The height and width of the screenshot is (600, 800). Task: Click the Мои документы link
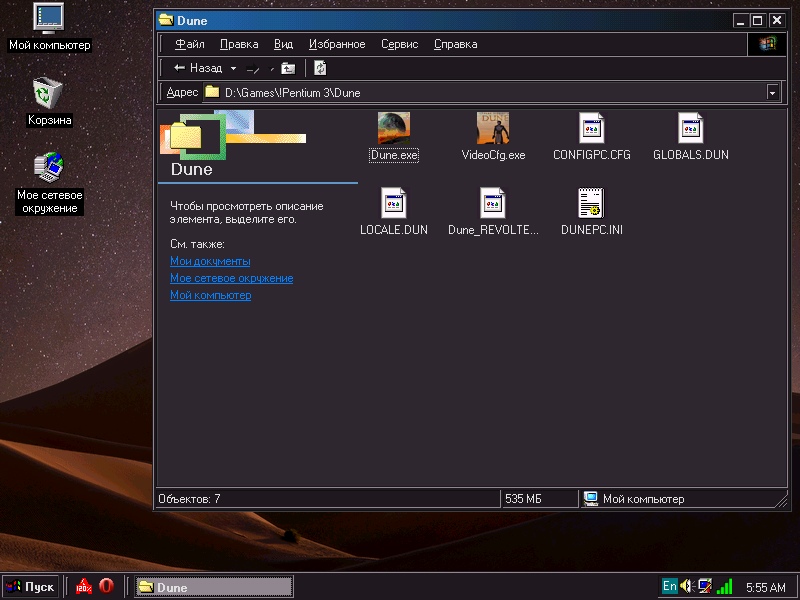[x=210, y=261]
